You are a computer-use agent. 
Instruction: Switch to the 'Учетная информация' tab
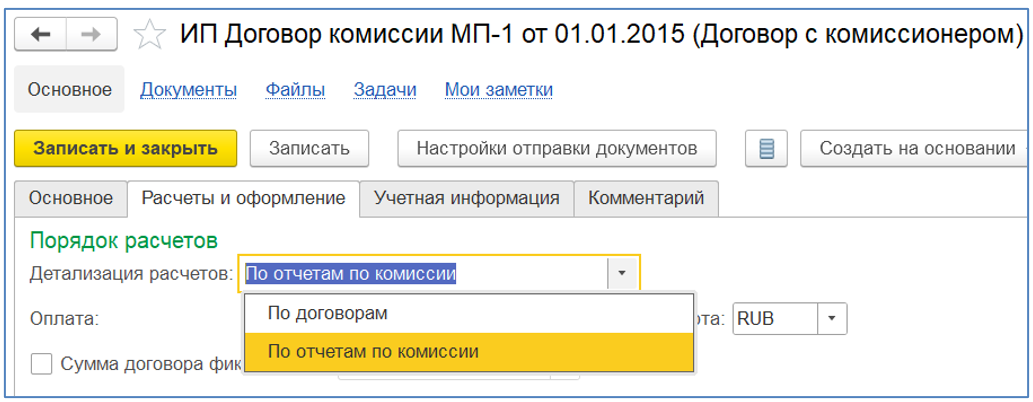[466, 198]
